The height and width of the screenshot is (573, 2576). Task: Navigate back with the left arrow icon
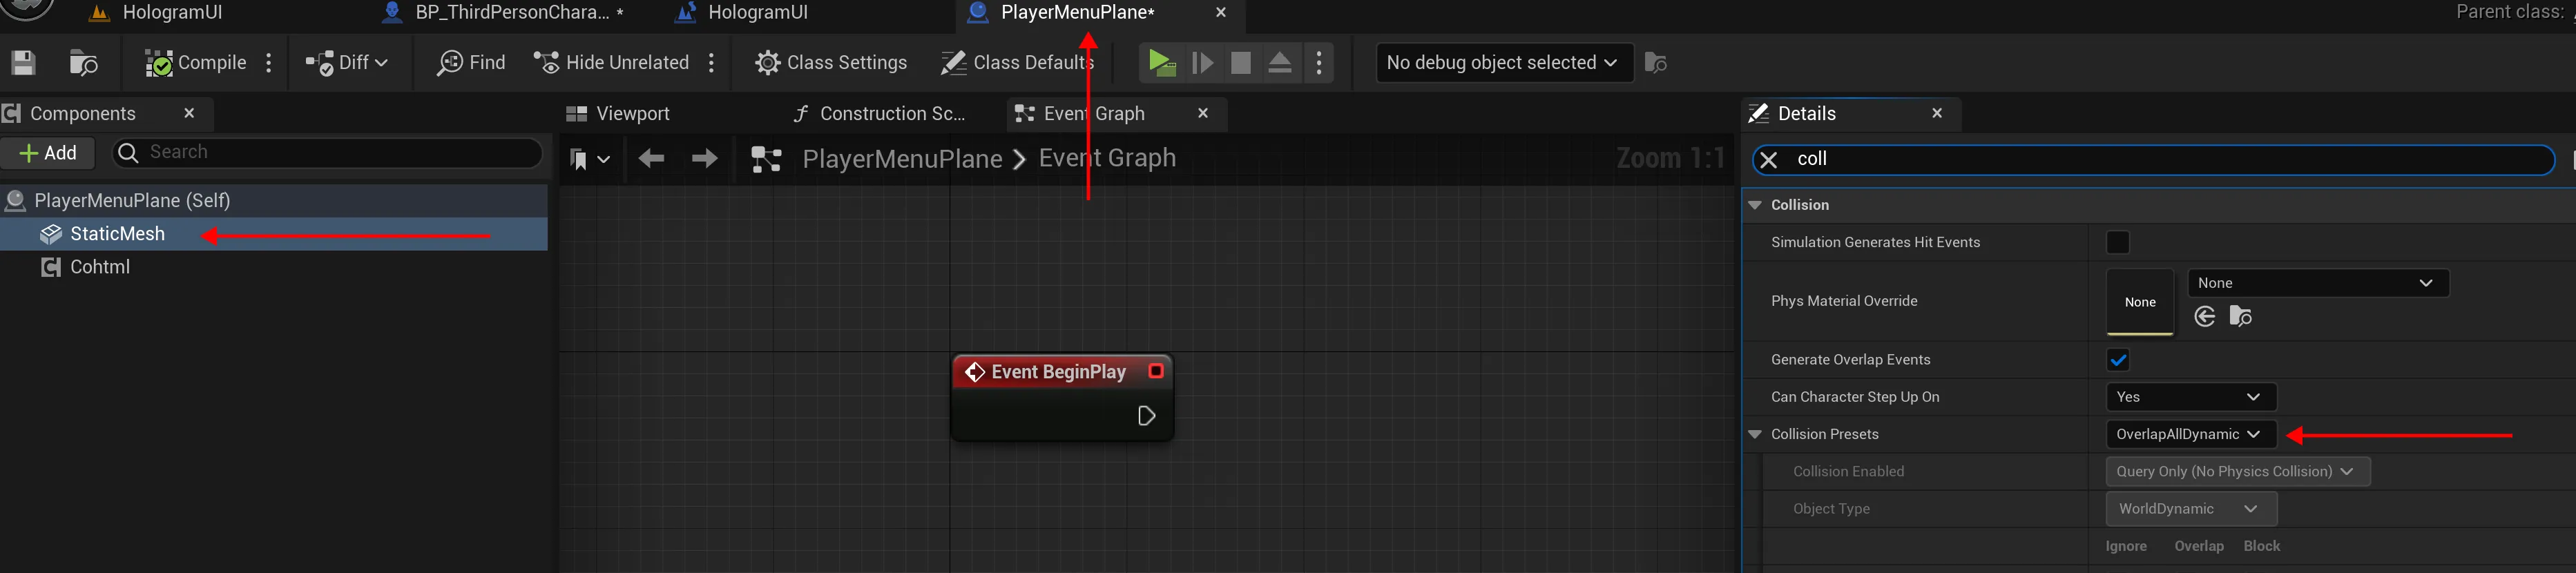pos(651,159)
